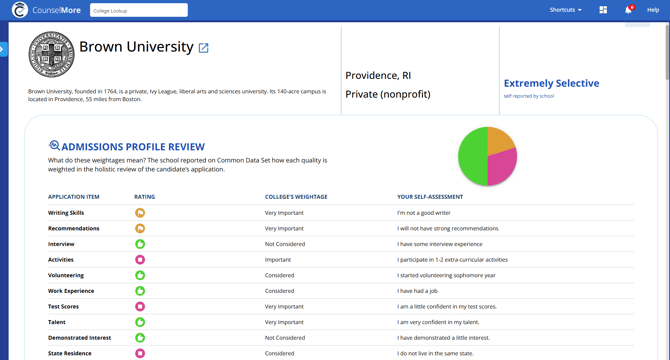Click the State Residence rating icon

pos(140,353)
